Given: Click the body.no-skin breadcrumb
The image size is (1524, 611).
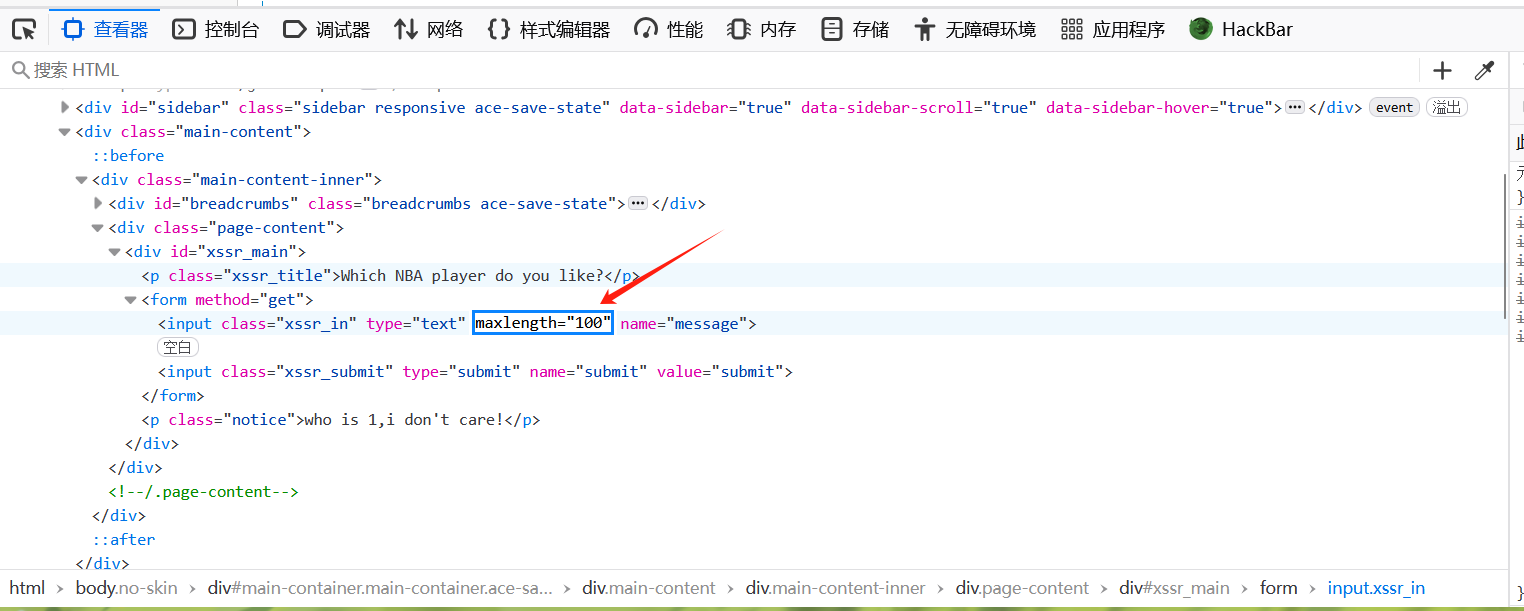Looking at the screenshot, I should coord(127,588).
